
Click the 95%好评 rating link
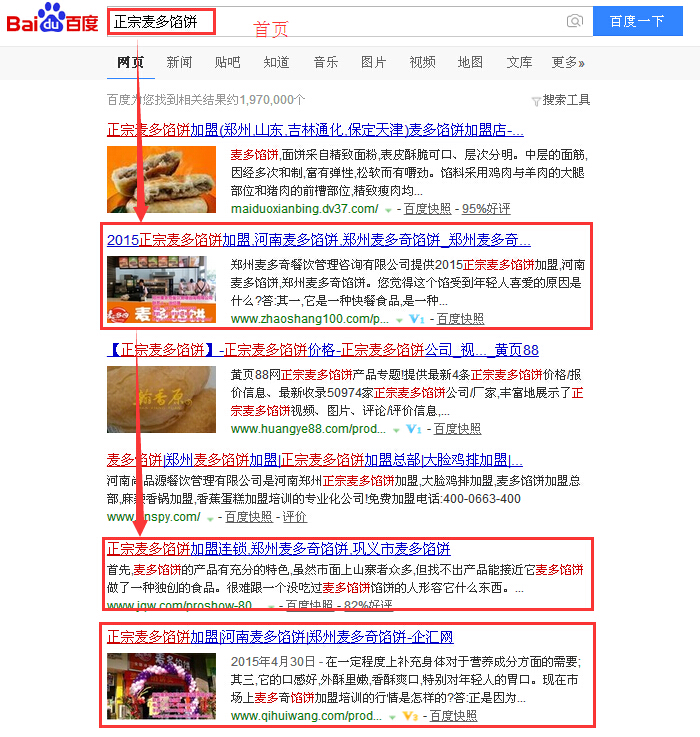tap(486, 209)
